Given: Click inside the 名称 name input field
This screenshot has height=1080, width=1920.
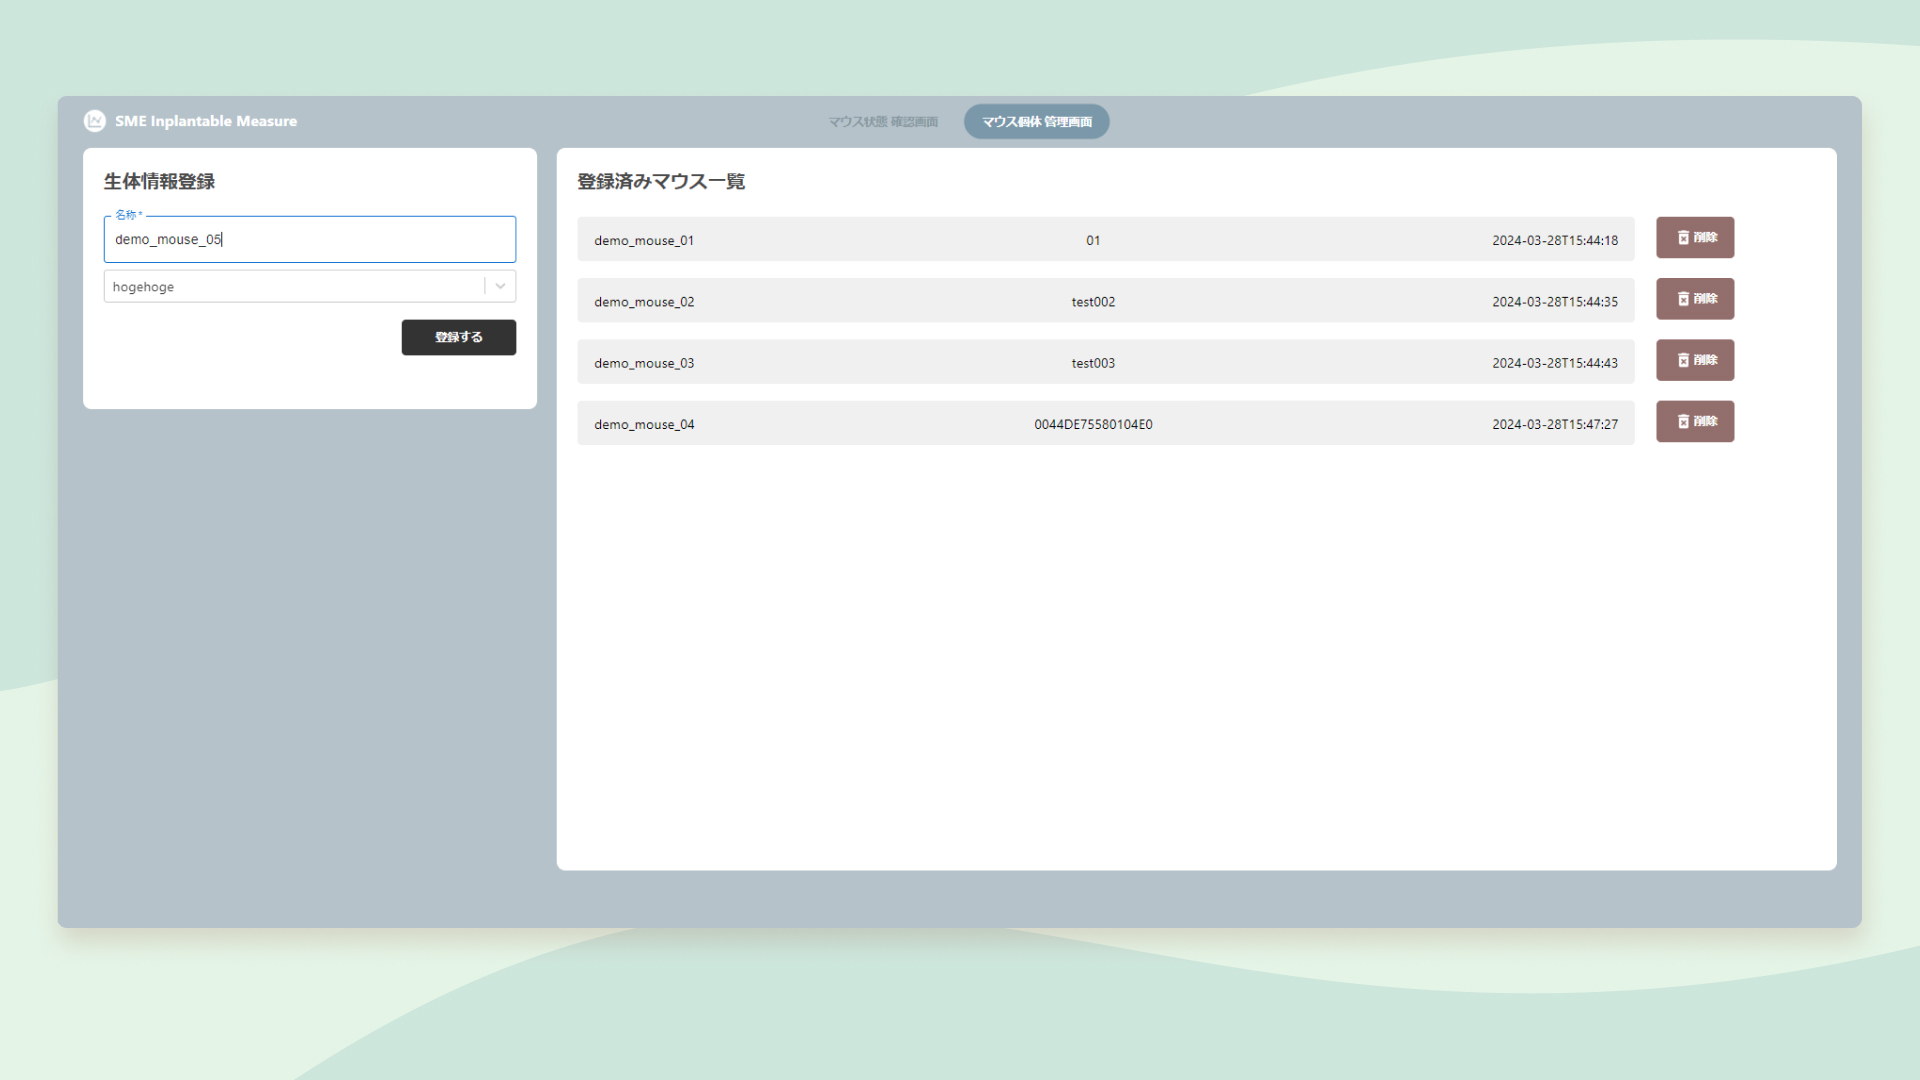Looking at the screenshot, I should tap(310, 239).
